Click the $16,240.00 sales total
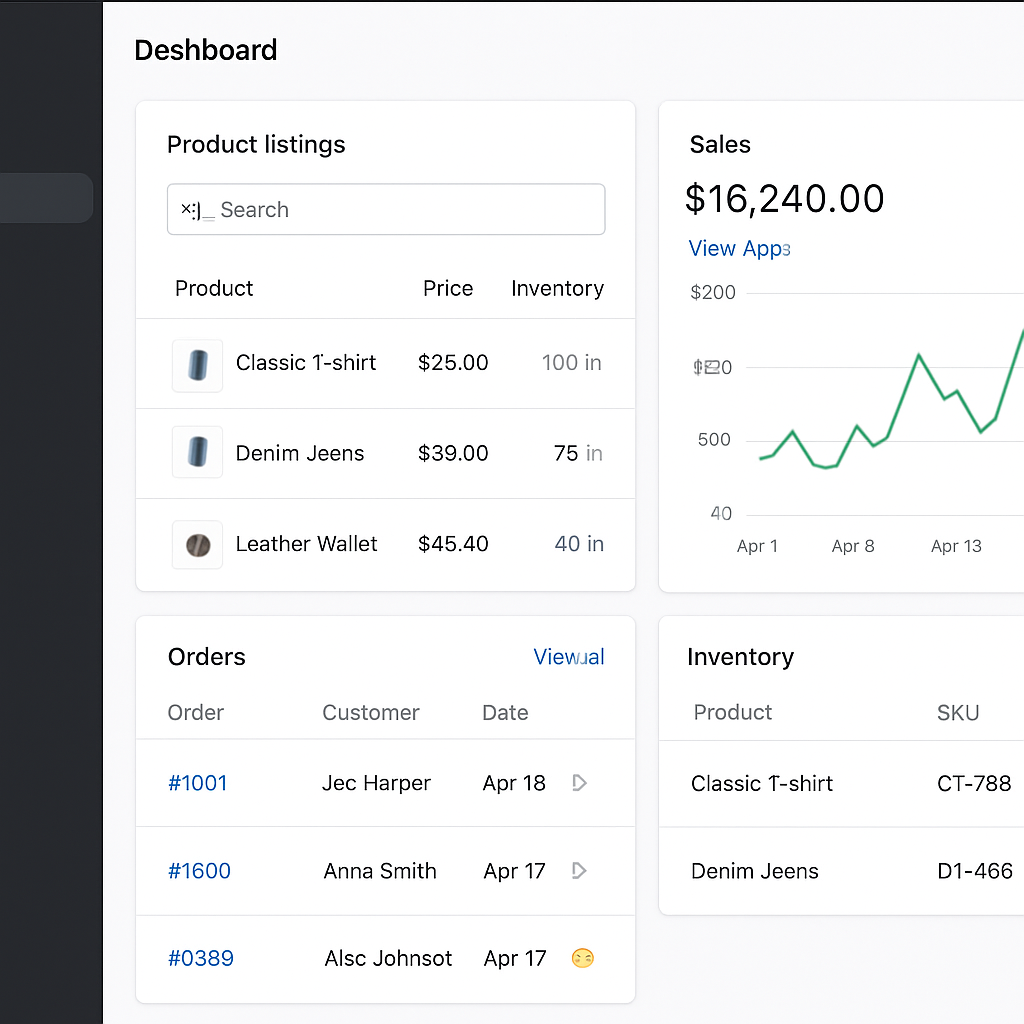The height and width of the screenshot is (1024, 1024). 784,199
